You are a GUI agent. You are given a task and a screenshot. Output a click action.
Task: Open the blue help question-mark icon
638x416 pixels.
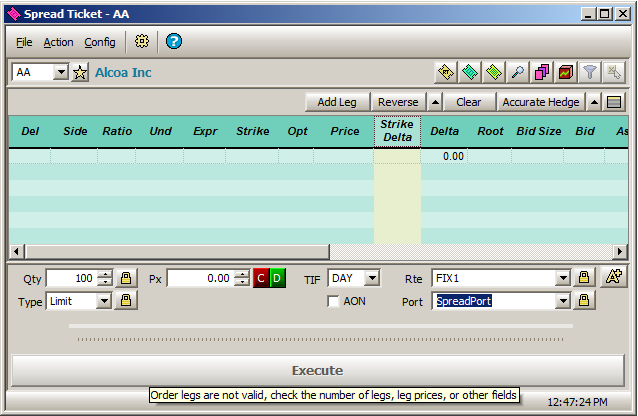coord(174,42)
